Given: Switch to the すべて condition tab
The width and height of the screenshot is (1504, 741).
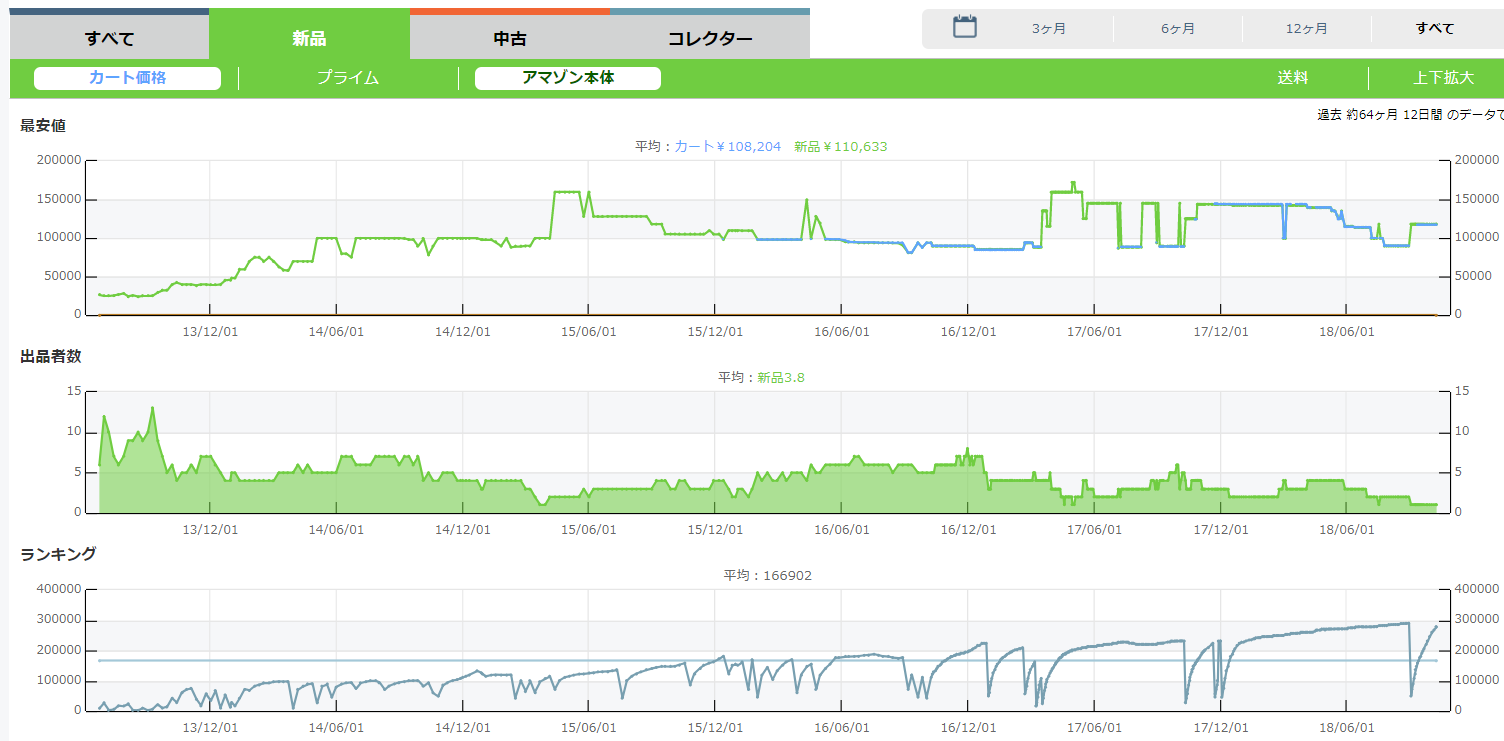Looking at the screenshot, I should (x=109, y=39).
